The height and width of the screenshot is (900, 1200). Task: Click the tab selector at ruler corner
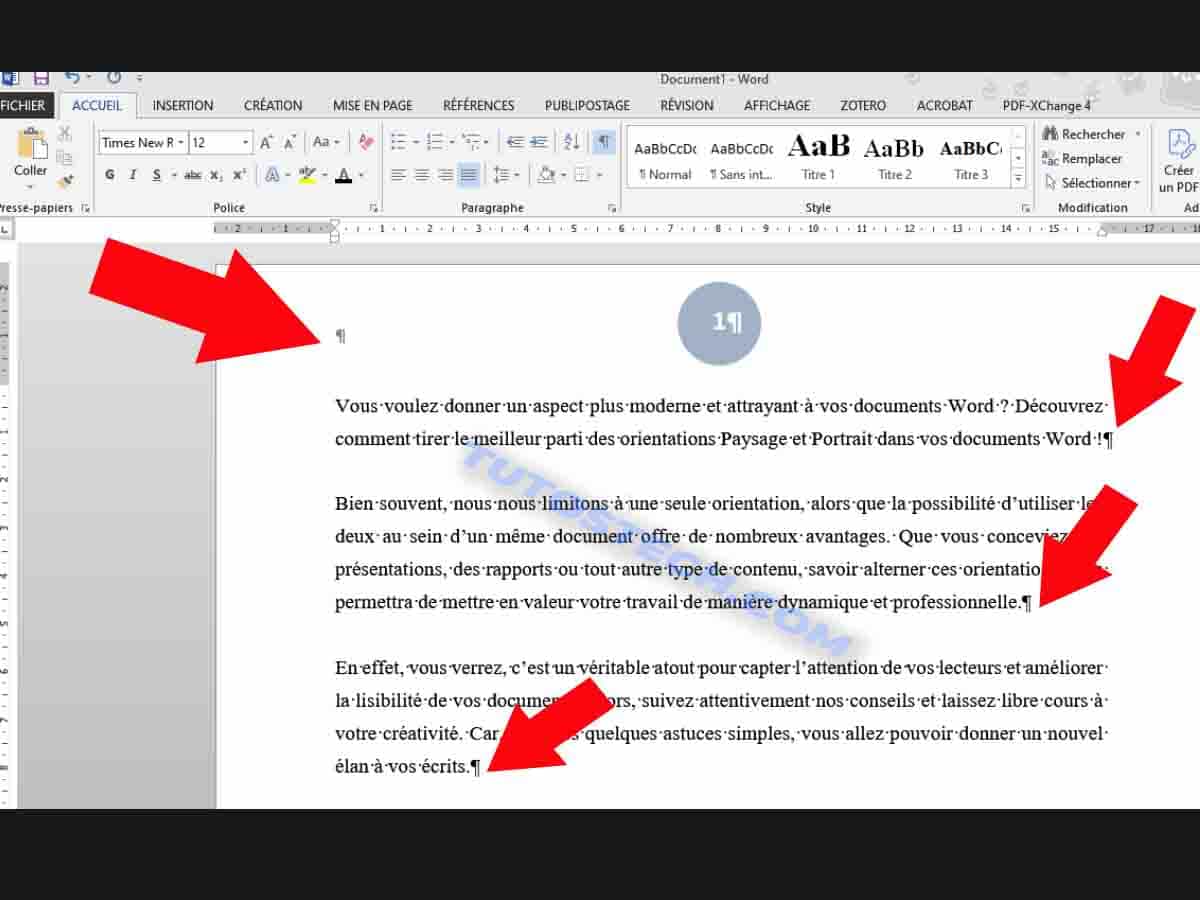(x=6, y=230)
